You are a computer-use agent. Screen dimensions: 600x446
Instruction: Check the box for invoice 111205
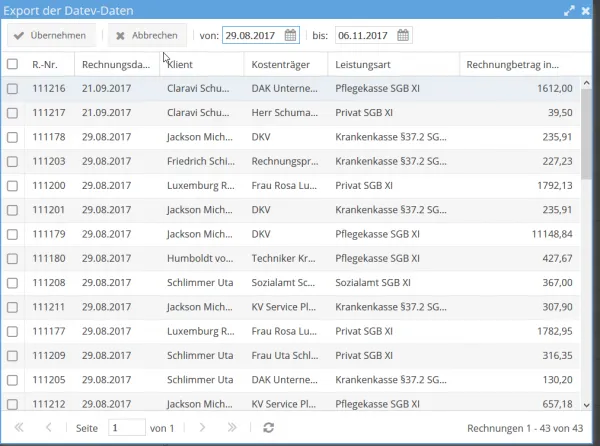12,380
